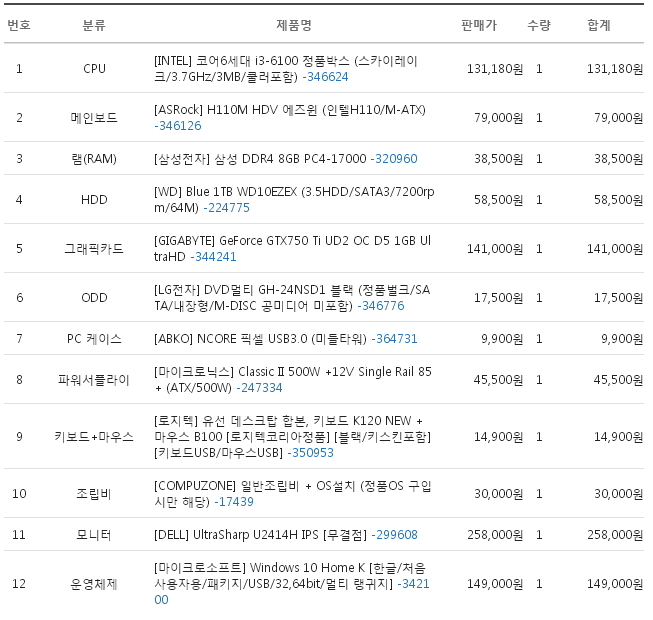Click row number 10

(19, 494)
